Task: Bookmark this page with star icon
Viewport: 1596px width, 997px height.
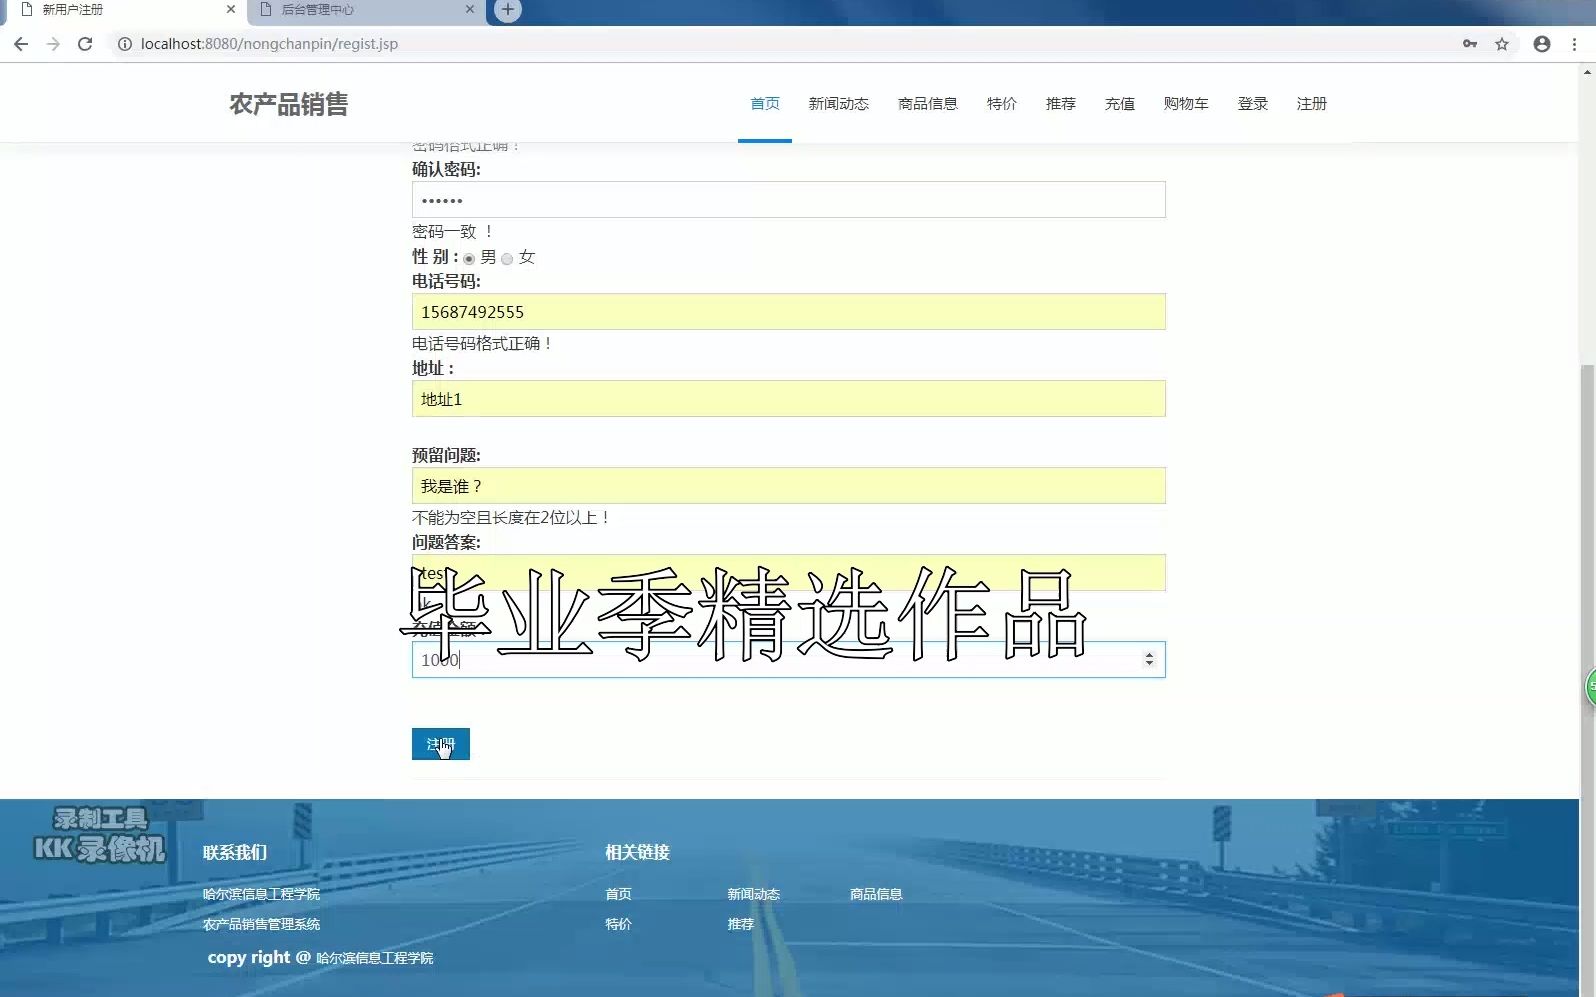Action: pos(1502,44)
